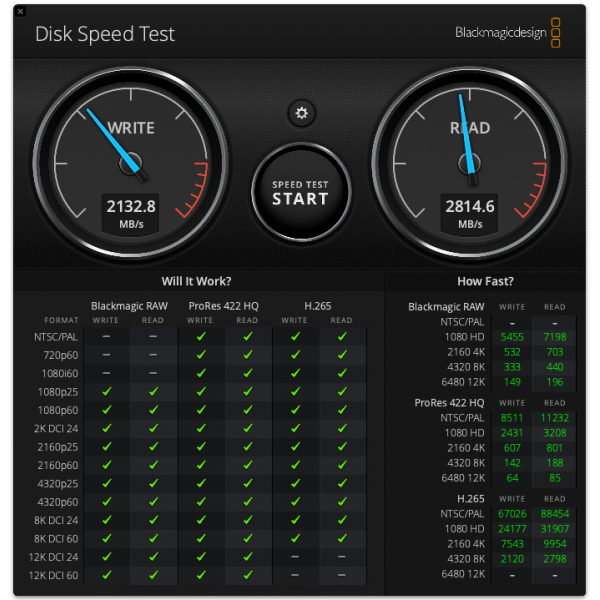Click H.265 4320 8K write value 2120
Viewport: 600px width, 600px height.
click(x=512, y=559)
